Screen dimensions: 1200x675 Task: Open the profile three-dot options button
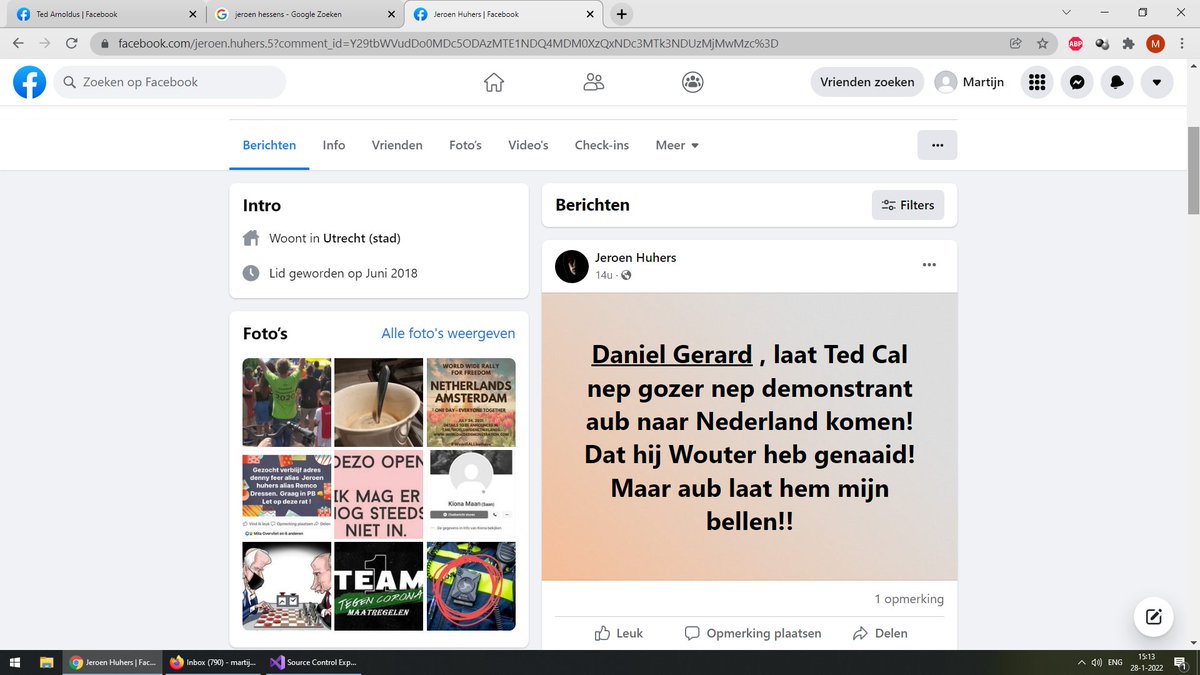pyautogui.click(x=937, y=145)
